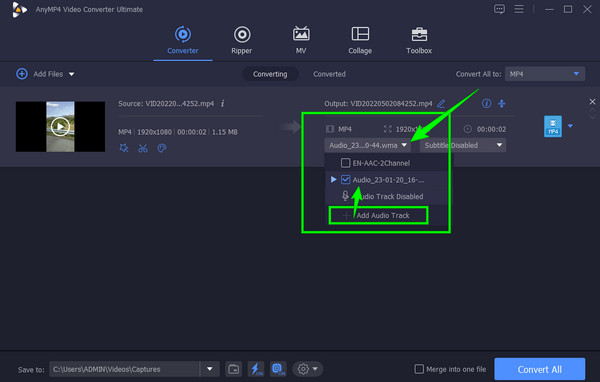Click the Output: VID20220502084252.mp4 filename

[x=378, y=103]
